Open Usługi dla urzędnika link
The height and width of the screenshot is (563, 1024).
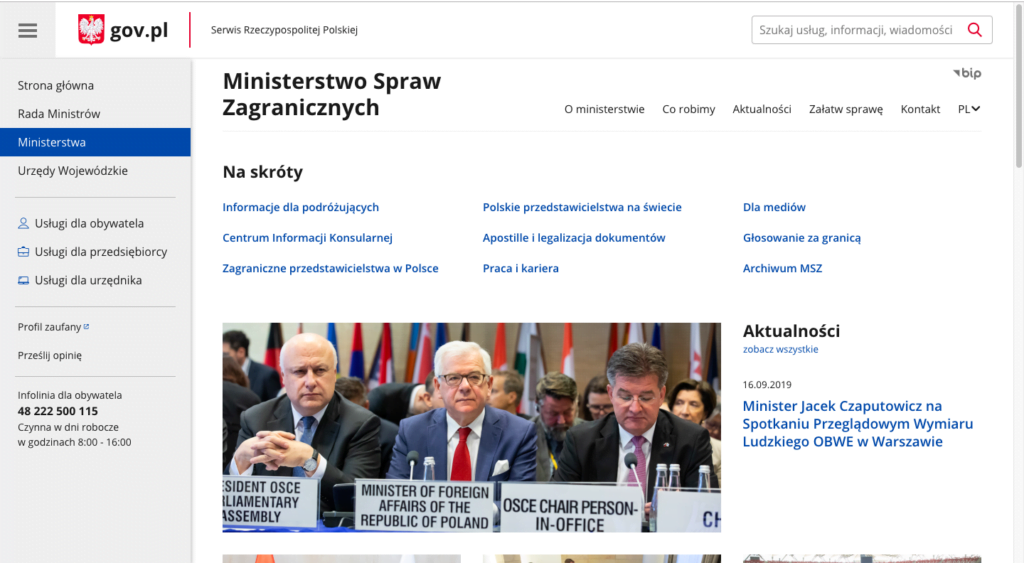(88, 280)
